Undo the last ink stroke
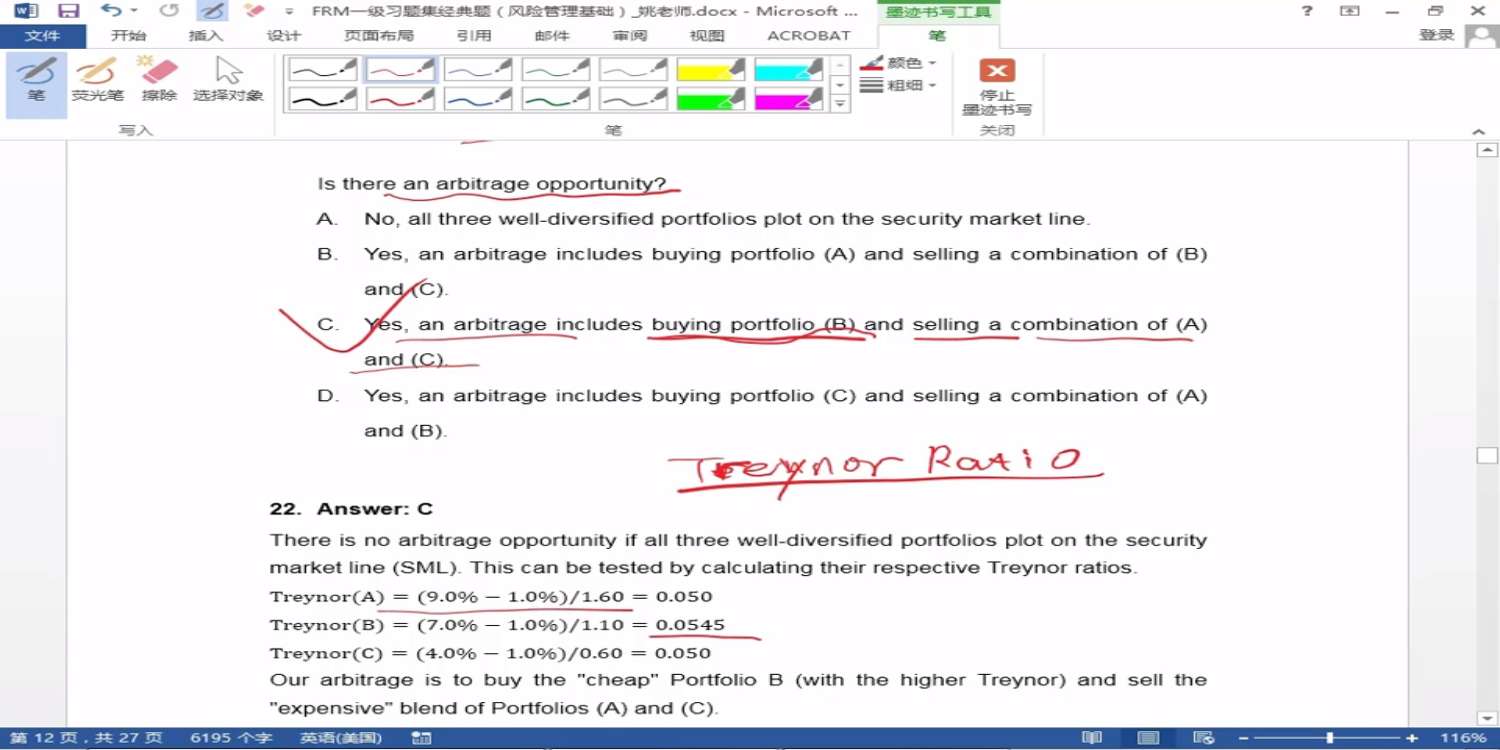This screenshot has height=750, width=1500. 110,11
